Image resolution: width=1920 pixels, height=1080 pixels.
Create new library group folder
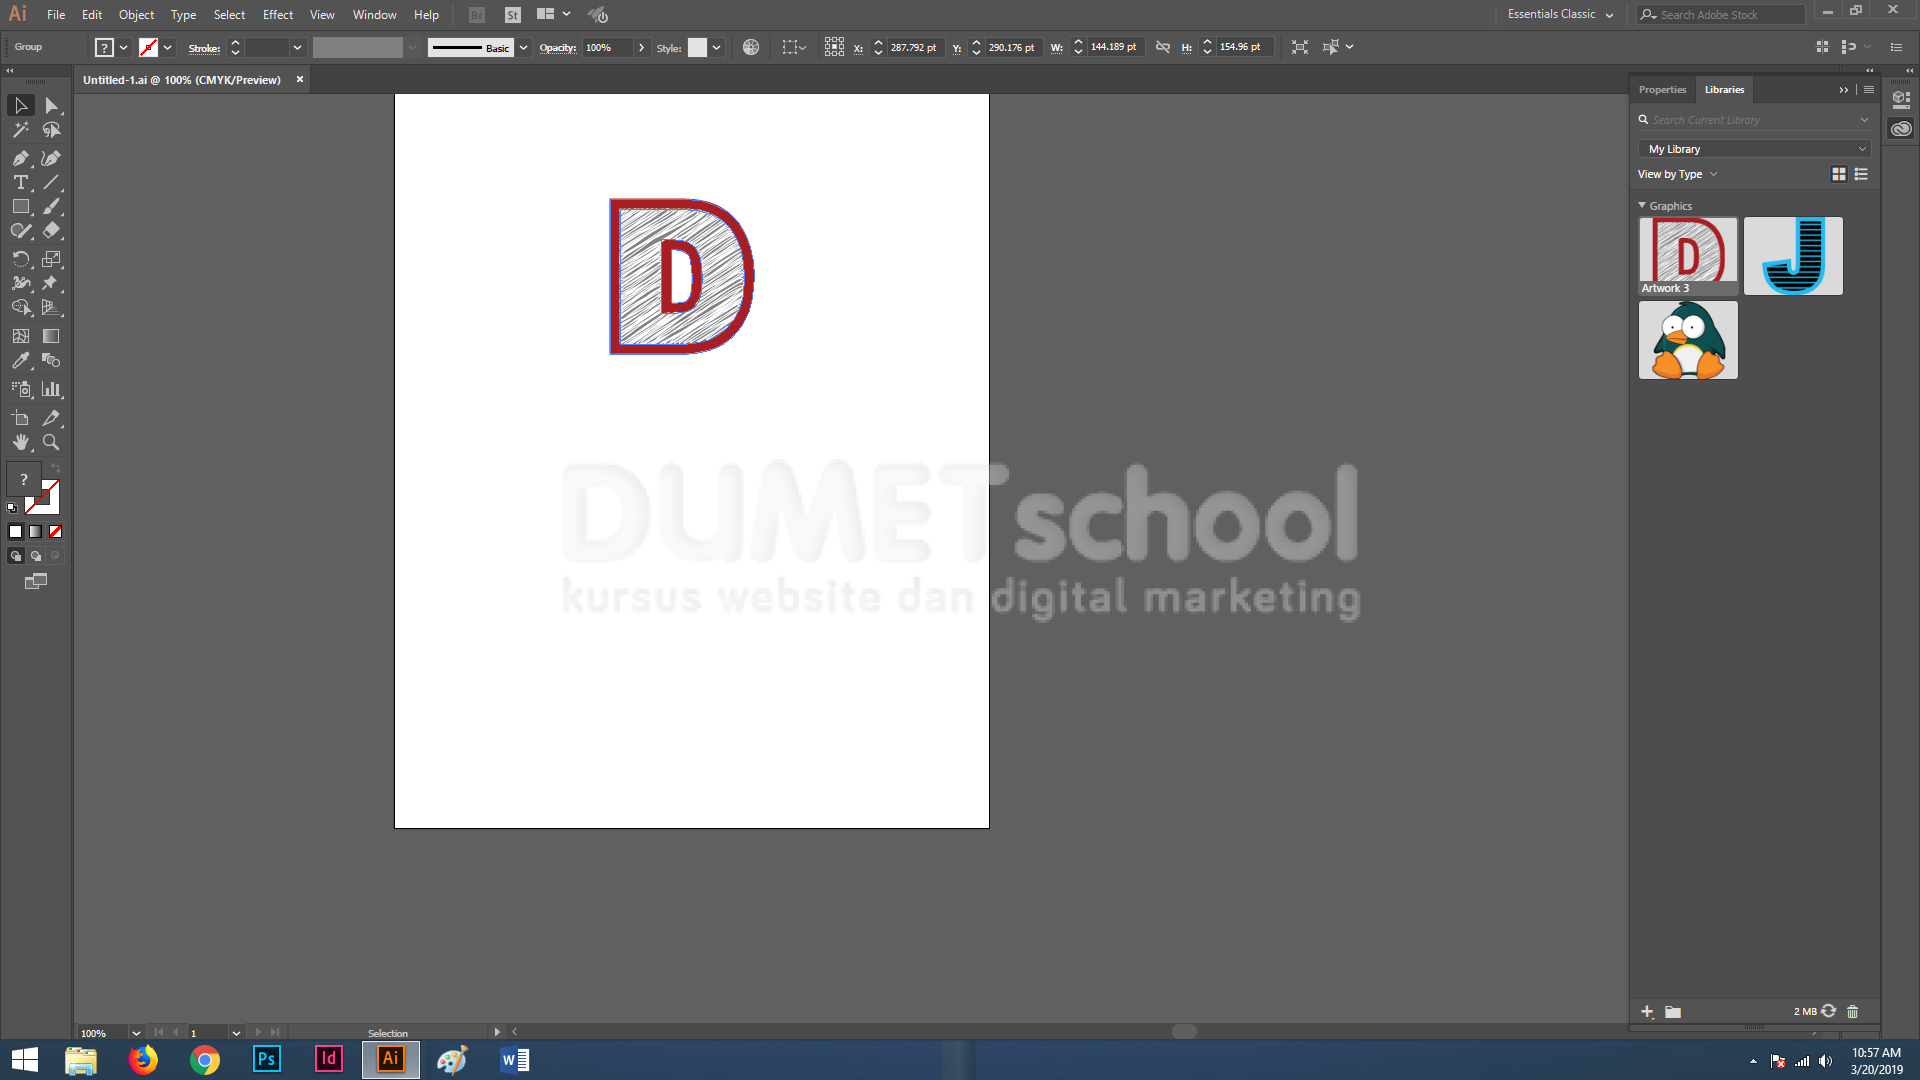point(1673,1012)
